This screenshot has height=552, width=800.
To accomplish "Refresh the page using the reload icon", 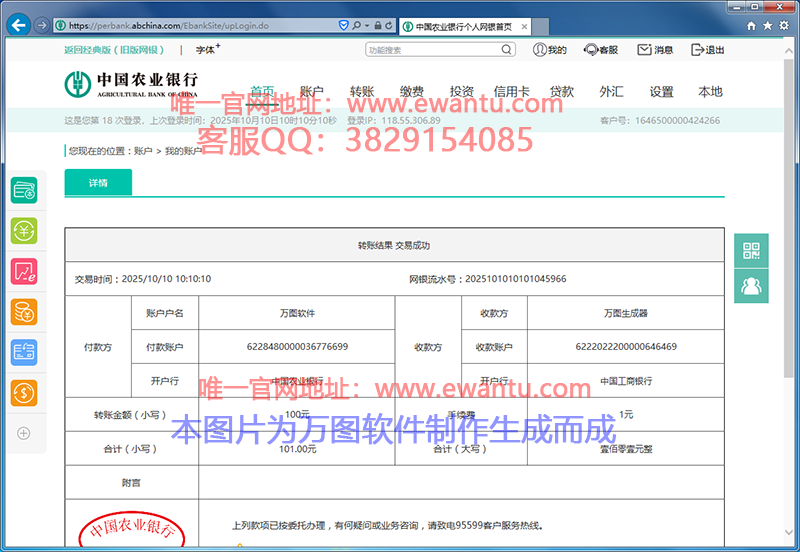I will click(389, 25).
